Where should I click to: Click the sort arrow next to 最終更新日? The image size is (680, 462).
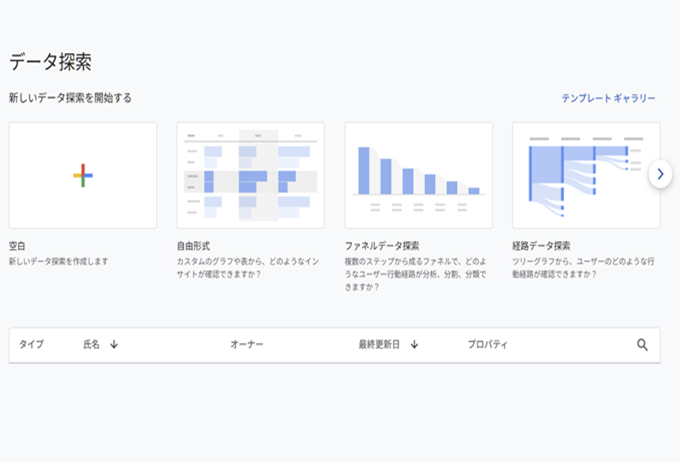point(414,344)
